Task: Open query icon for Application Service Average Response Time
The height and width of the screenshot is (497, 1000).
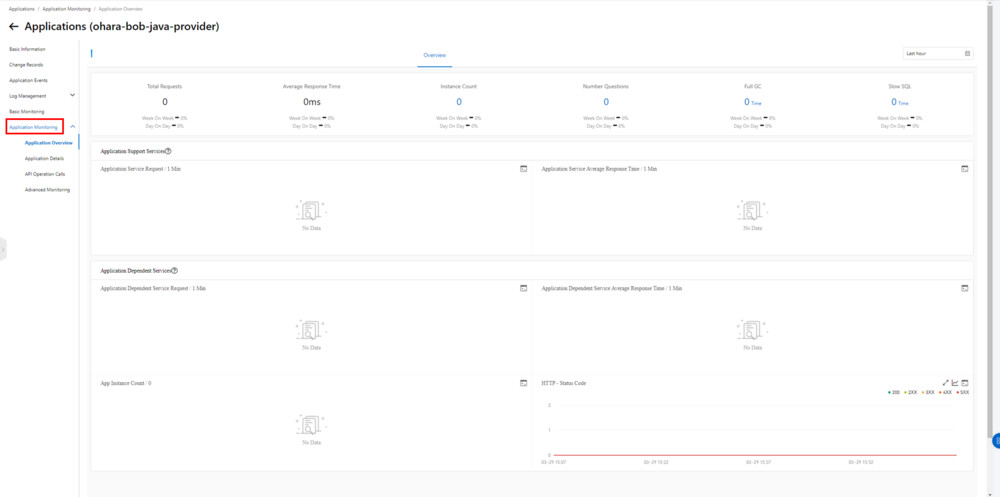Action: [965, 169]
